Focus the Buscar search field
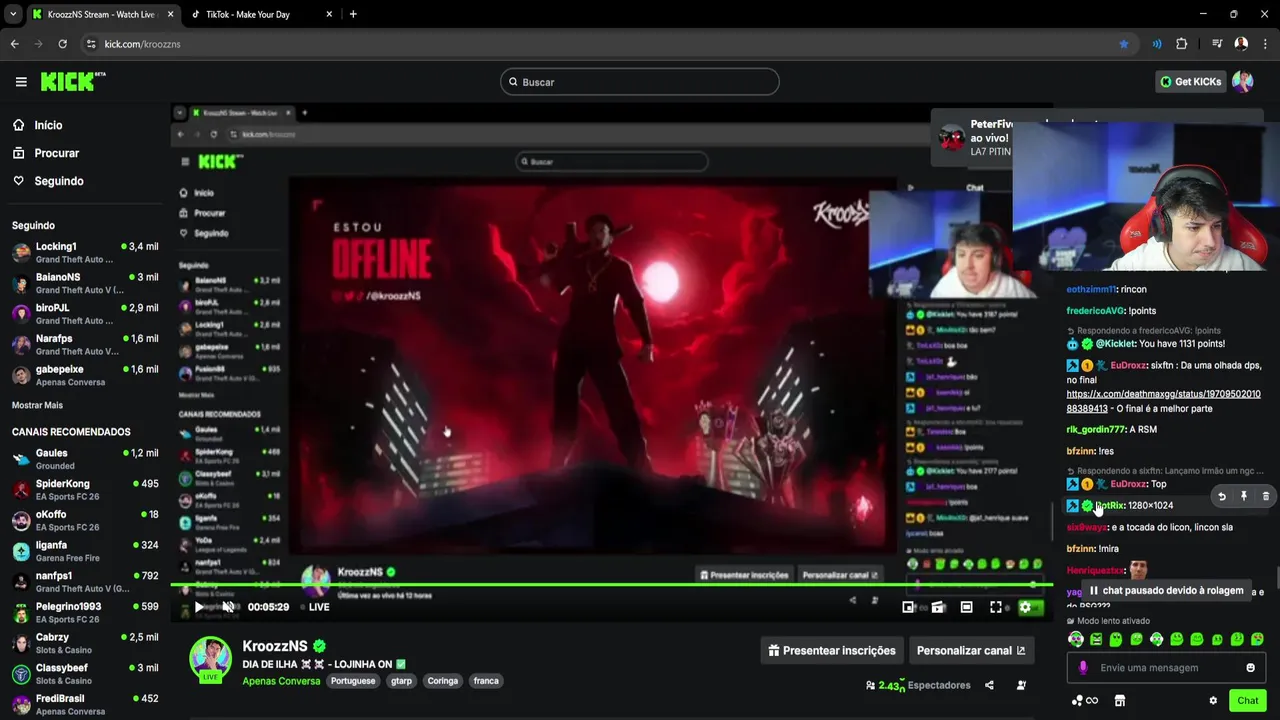Viewport: 1280px width, 720px height. (x=640, y=82)
